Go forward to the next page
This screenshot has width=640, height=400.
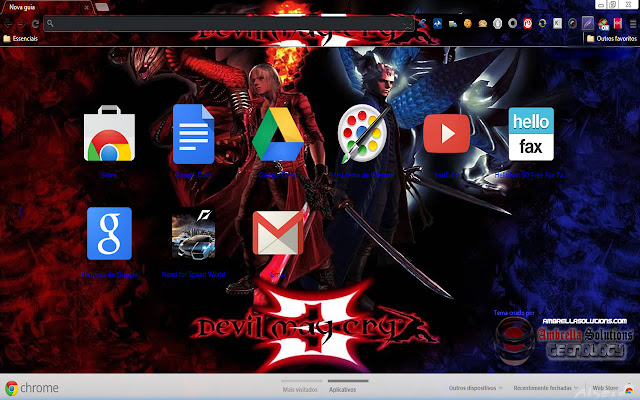pyautogui.click(x=21, y=24)
